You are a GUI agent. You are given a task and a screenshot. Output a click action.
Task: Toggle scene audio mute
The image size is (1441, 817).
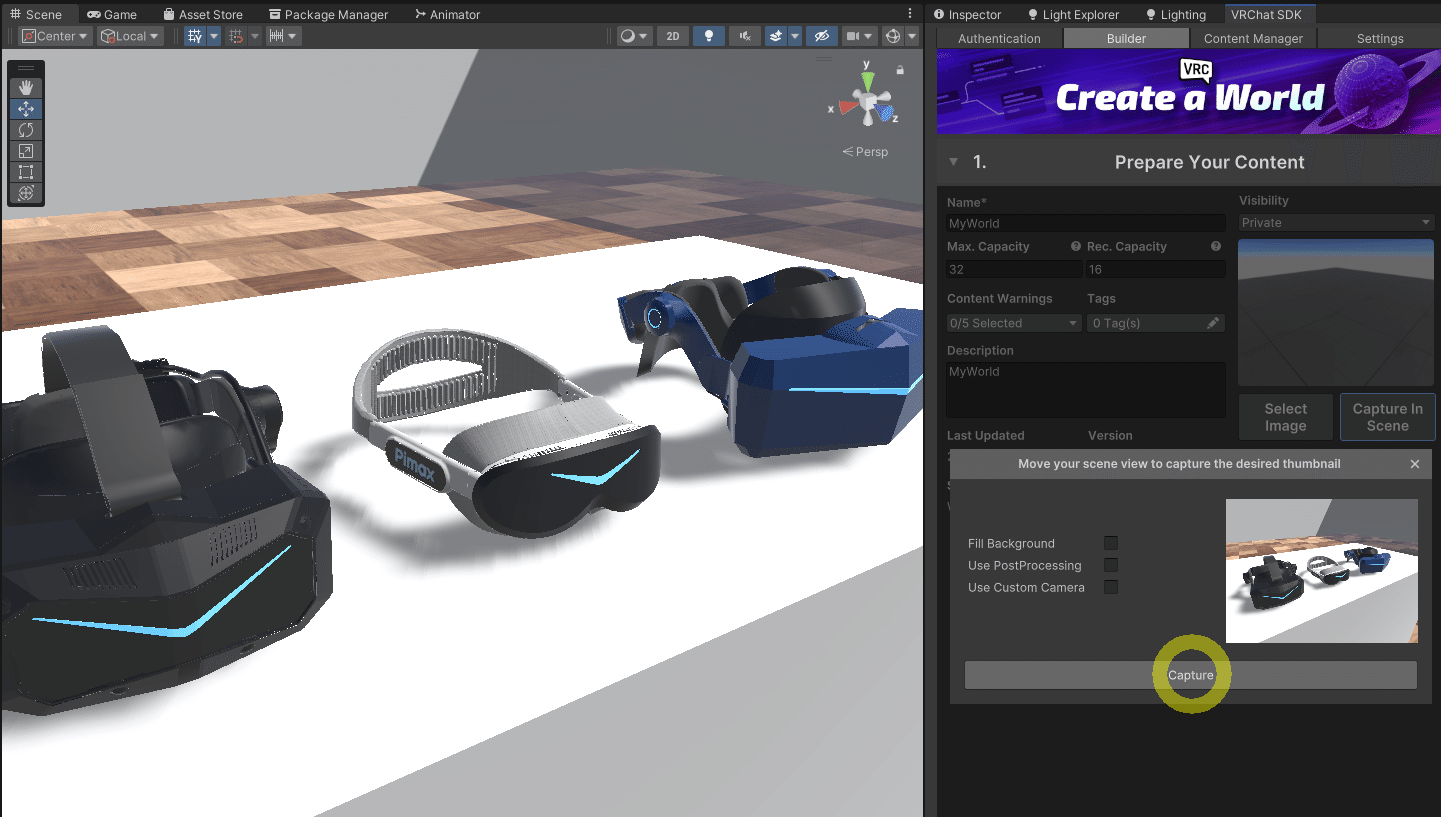pyautogui.click(x=745, y=36)
